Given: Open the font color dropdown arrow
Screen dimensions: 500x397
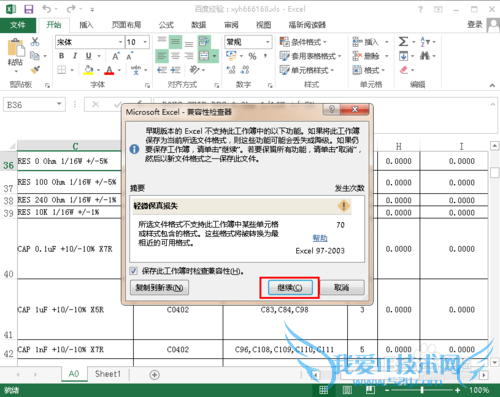Looking at the screenshot, I should (119, 70).
